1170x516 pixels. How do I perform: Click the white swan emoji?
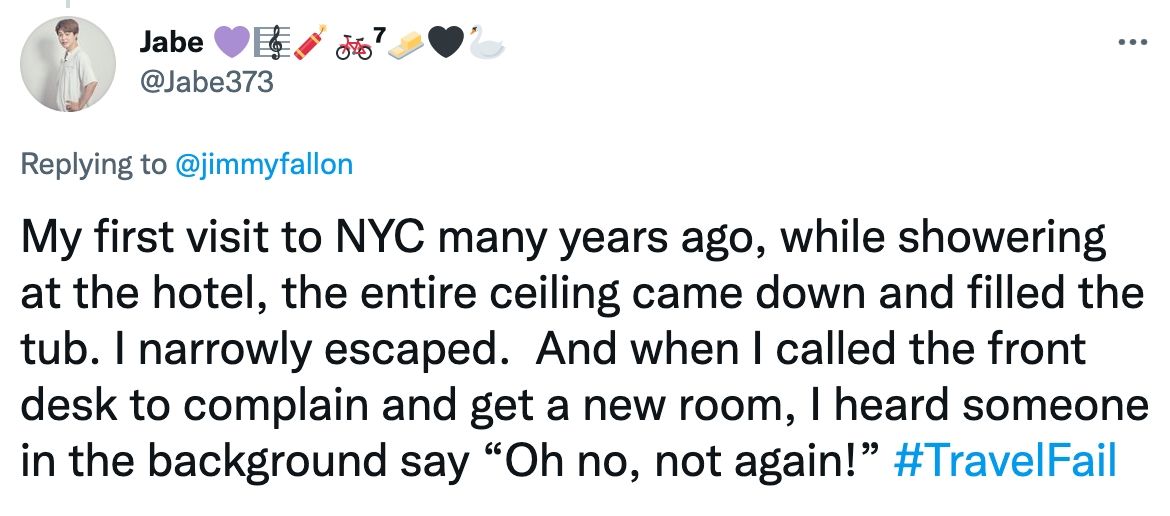pos(487,43)
